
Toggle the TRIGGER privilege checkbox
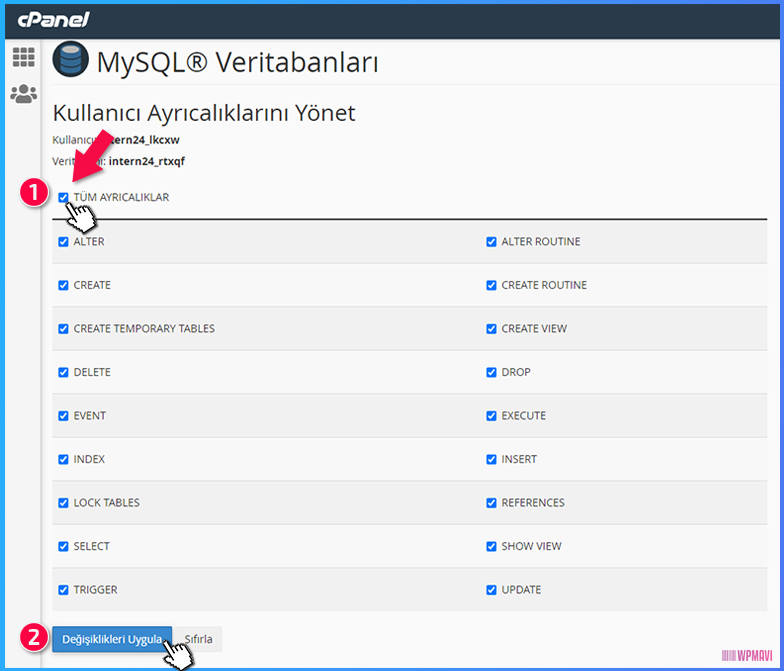tap(63, 590)
